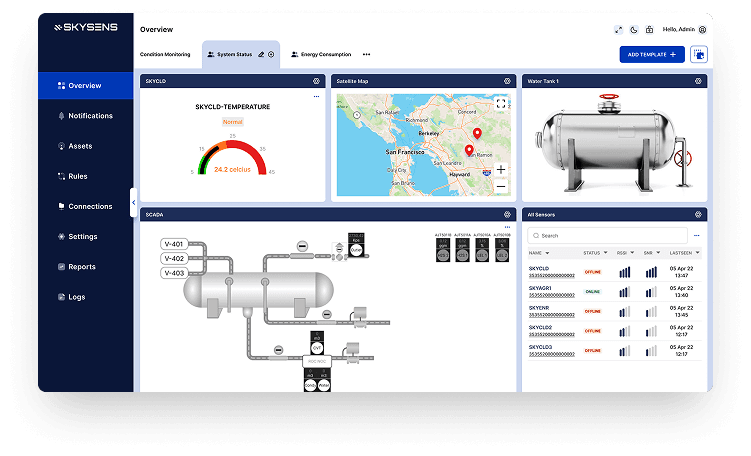
Task: Collapse the left sidebar with arrow handle
Action: pyautogui.click(x=134, y=202)
